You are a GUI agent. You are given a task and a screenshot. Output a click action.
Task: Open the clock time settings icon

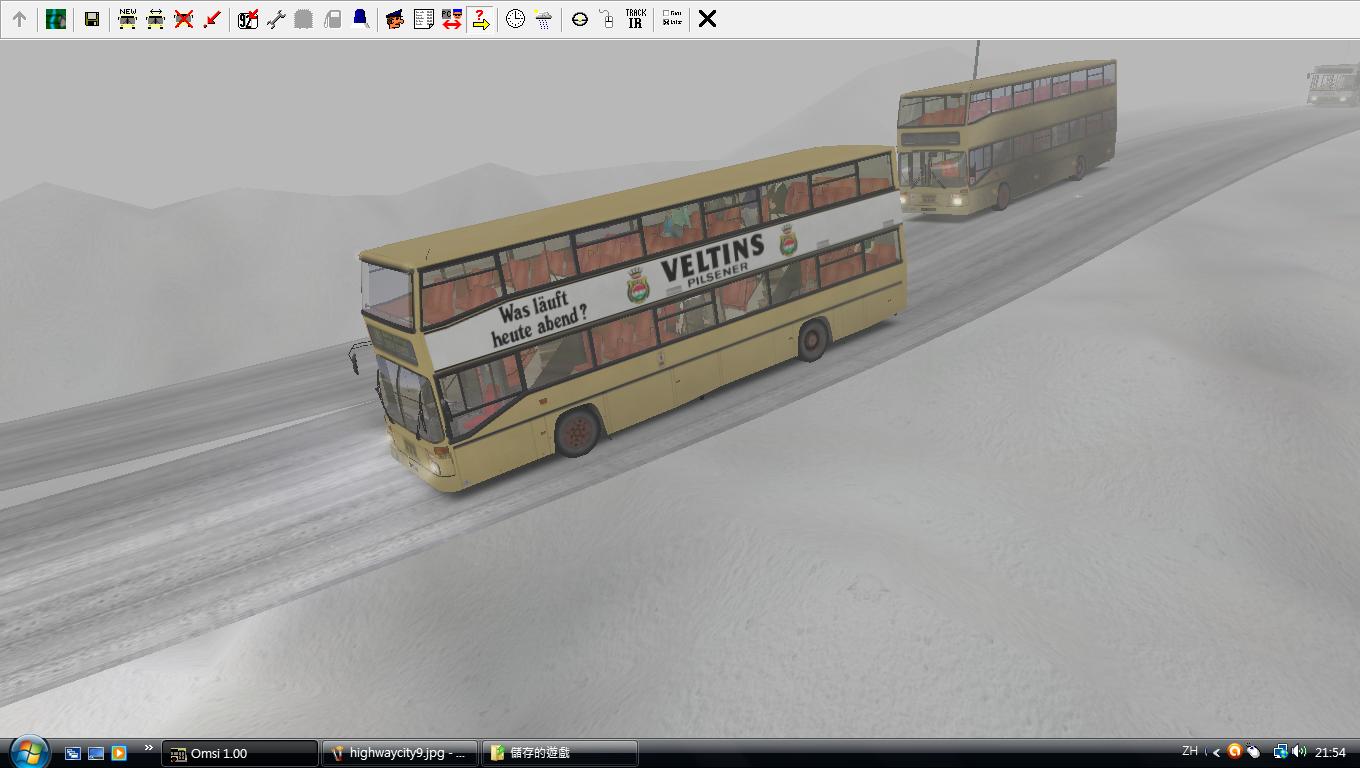515,19
